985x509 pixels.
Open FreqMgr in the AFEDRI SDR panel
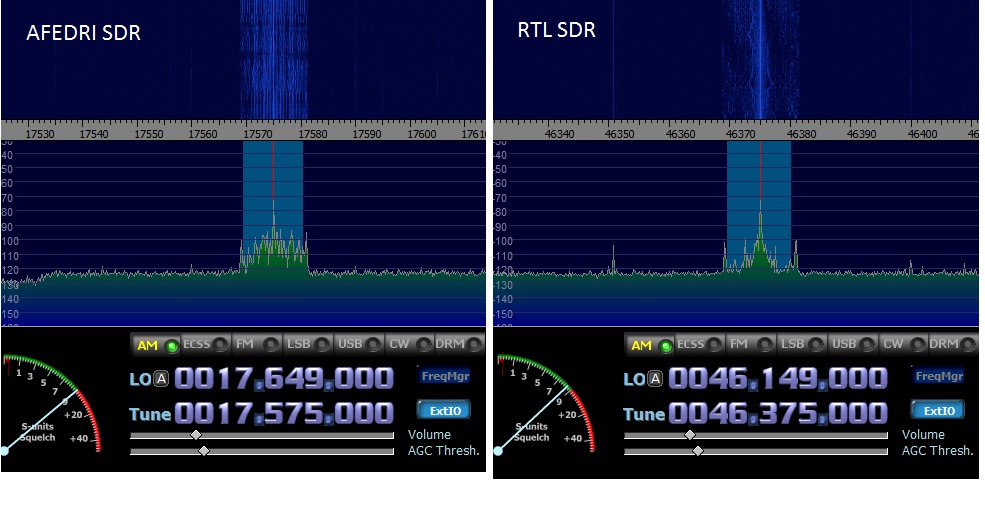click(x=444, y=377)
